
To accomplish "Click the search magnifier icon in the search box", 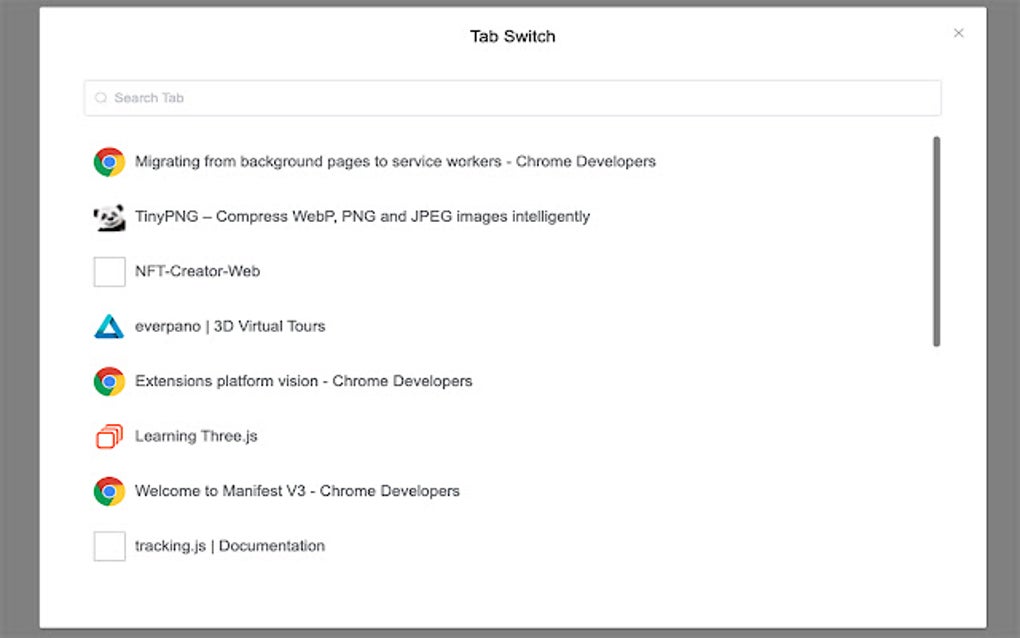I will [x=101, y=98].
